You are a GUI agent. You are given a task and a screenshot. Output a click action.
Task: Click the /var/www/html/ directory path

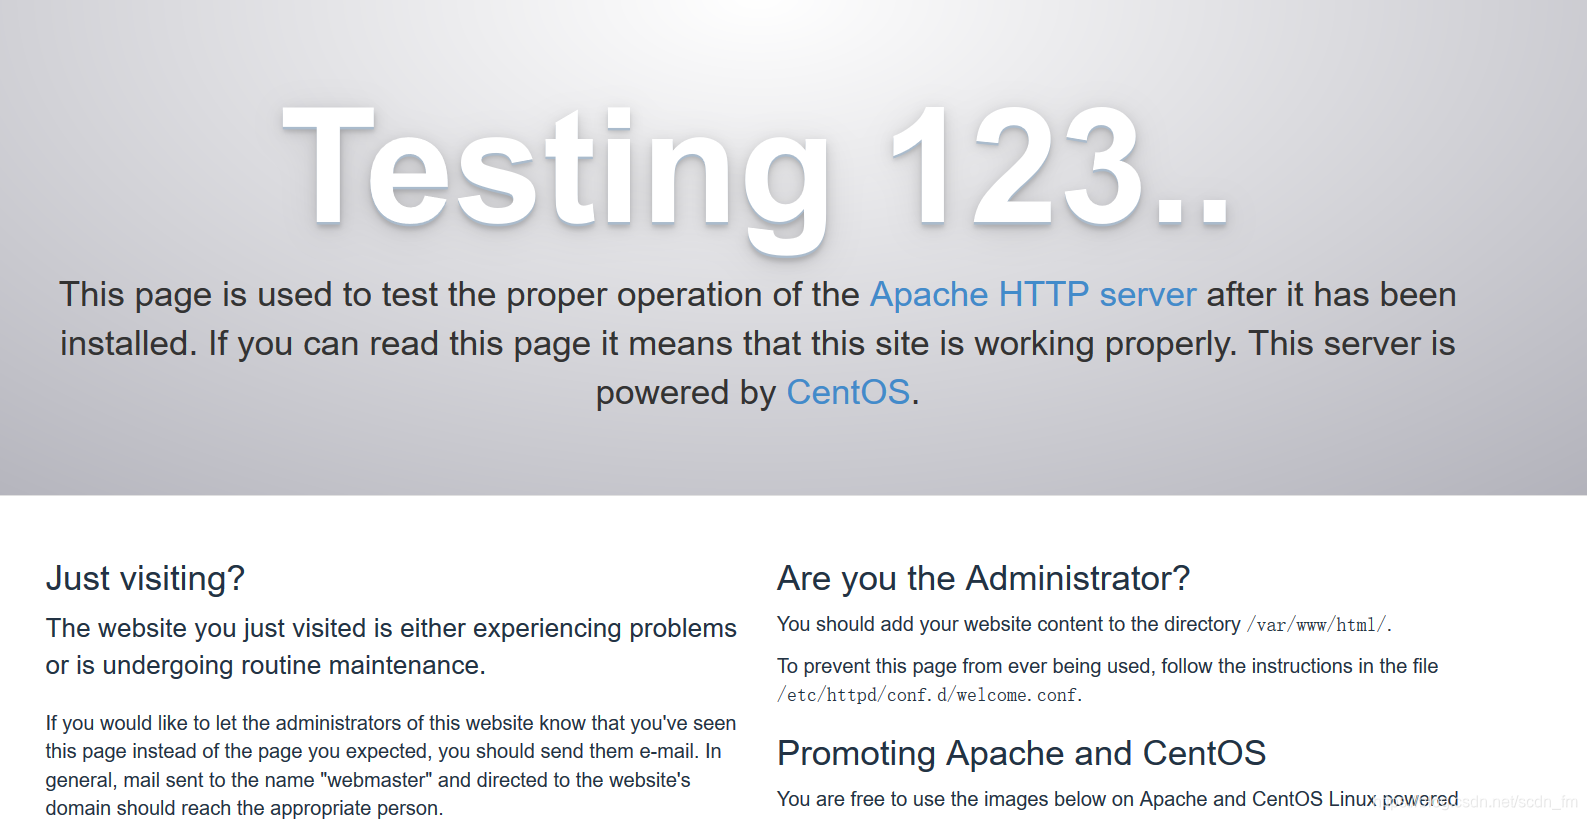[1317, 625]
